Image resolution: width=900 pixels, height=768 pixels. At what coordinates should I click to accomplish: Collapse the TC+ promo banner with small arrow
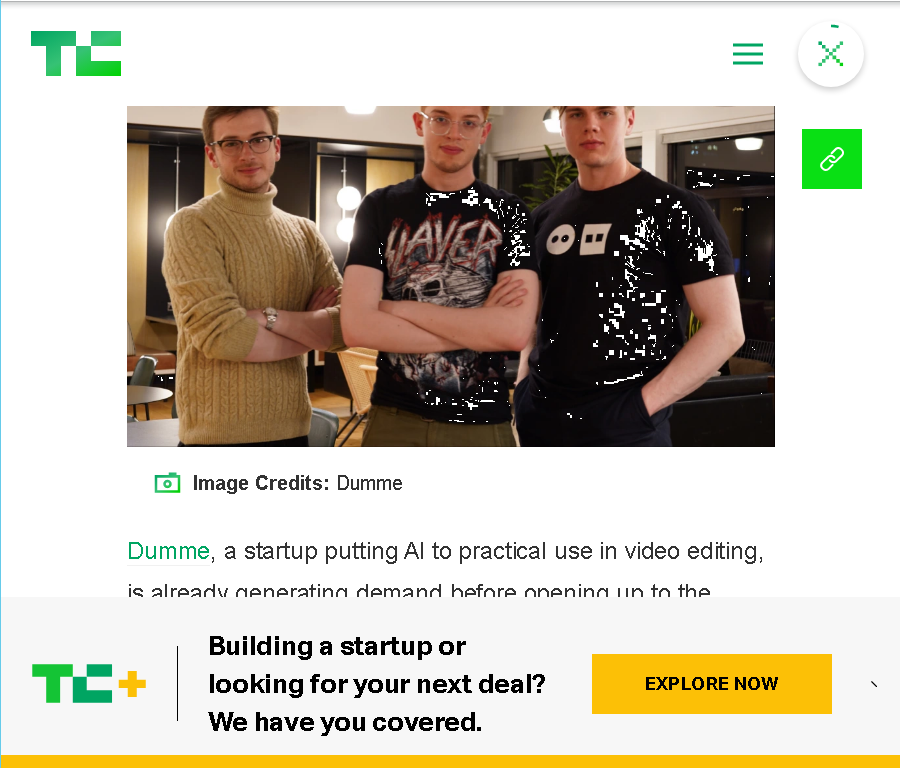[874, 684]
